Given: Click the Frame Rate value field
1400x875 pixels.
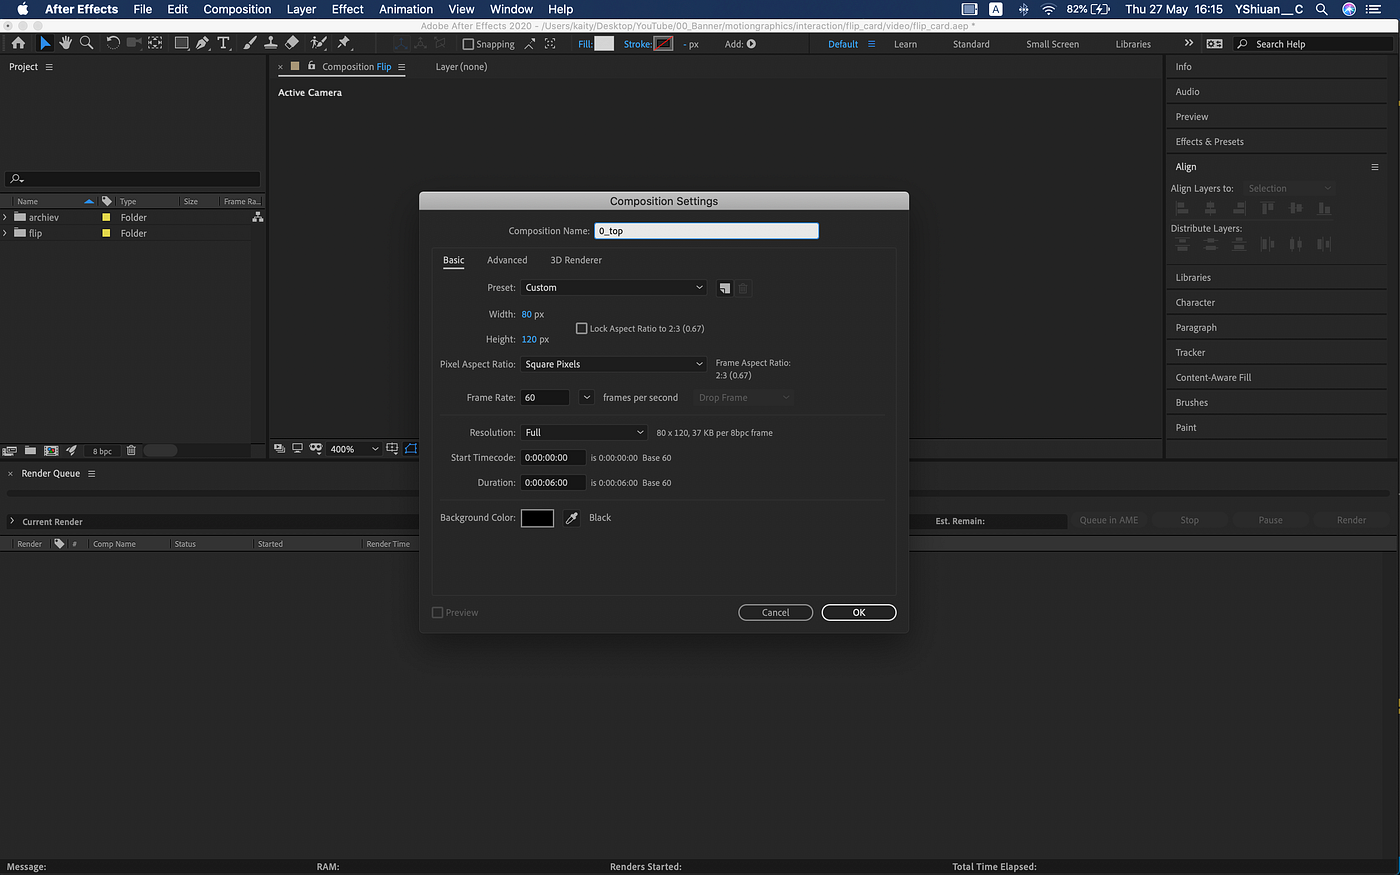Looking at the screenshot, I should coord(545,398).
